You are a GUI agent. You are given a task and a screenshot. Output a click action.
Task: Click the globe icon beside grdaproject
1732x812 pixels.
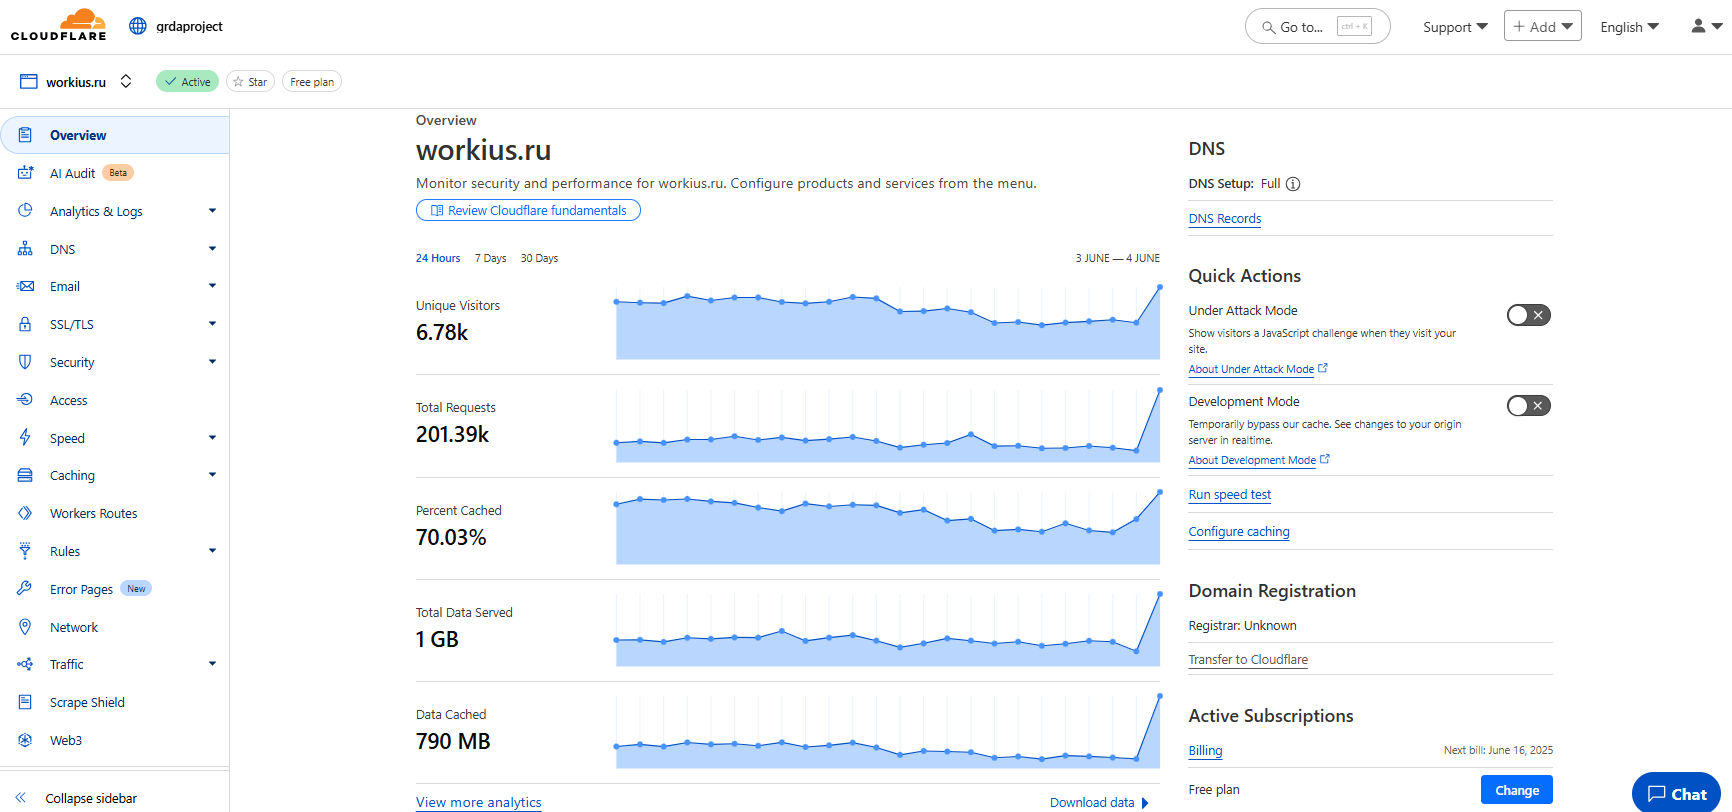[138, 26]
